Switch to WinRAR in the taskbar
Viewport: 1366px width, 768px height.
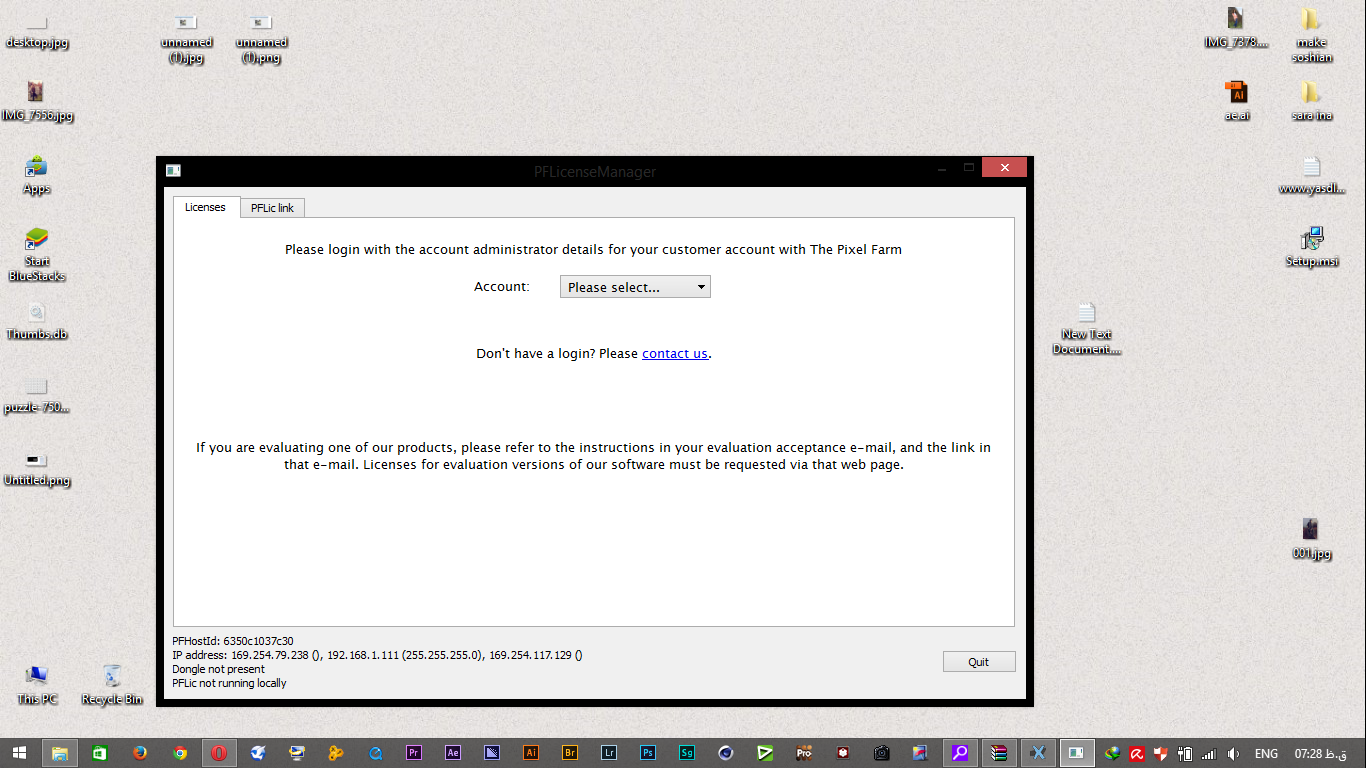point(999,753)
